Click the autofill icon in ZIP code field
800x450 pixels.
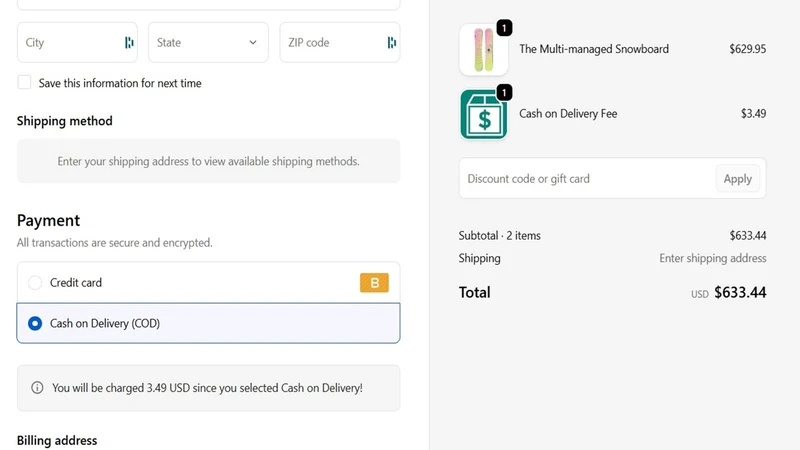(392, 42)
